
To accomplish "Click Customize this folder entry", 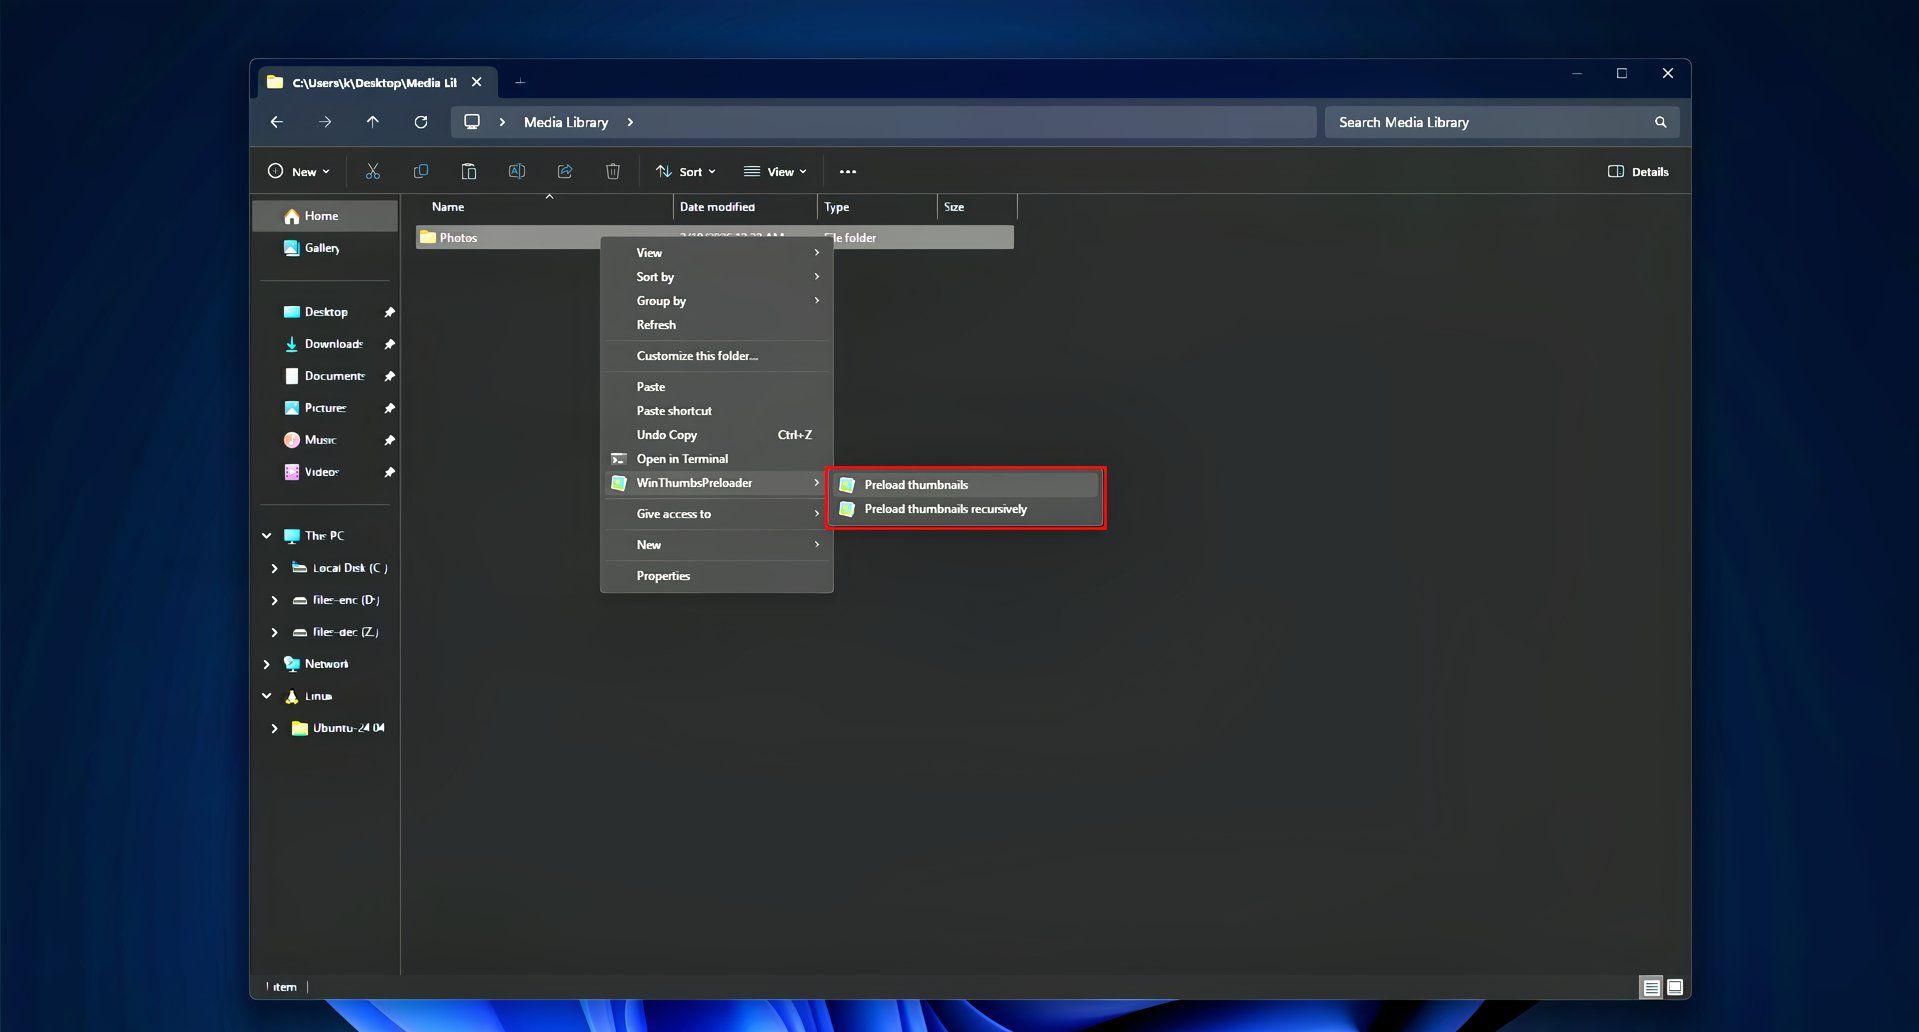I will point(717,356).
